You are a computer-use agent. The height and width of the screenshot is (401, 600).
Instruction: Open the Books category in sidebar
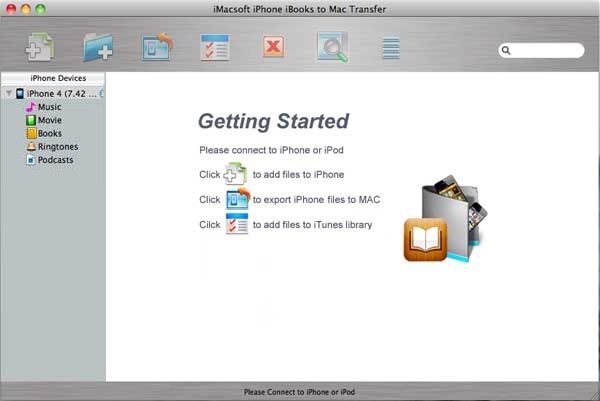tap(50, 134)
